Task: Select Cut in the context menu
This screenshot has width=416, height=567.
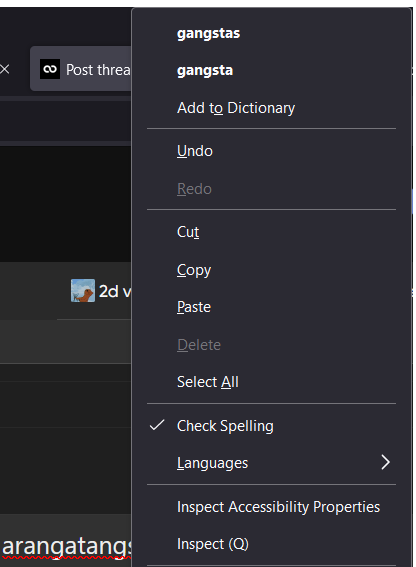Action: pyautogui.click(x=271, y=232)
